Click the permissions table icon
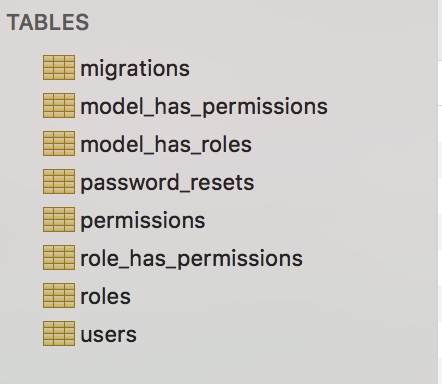The image size is (442, 384). 59,220
